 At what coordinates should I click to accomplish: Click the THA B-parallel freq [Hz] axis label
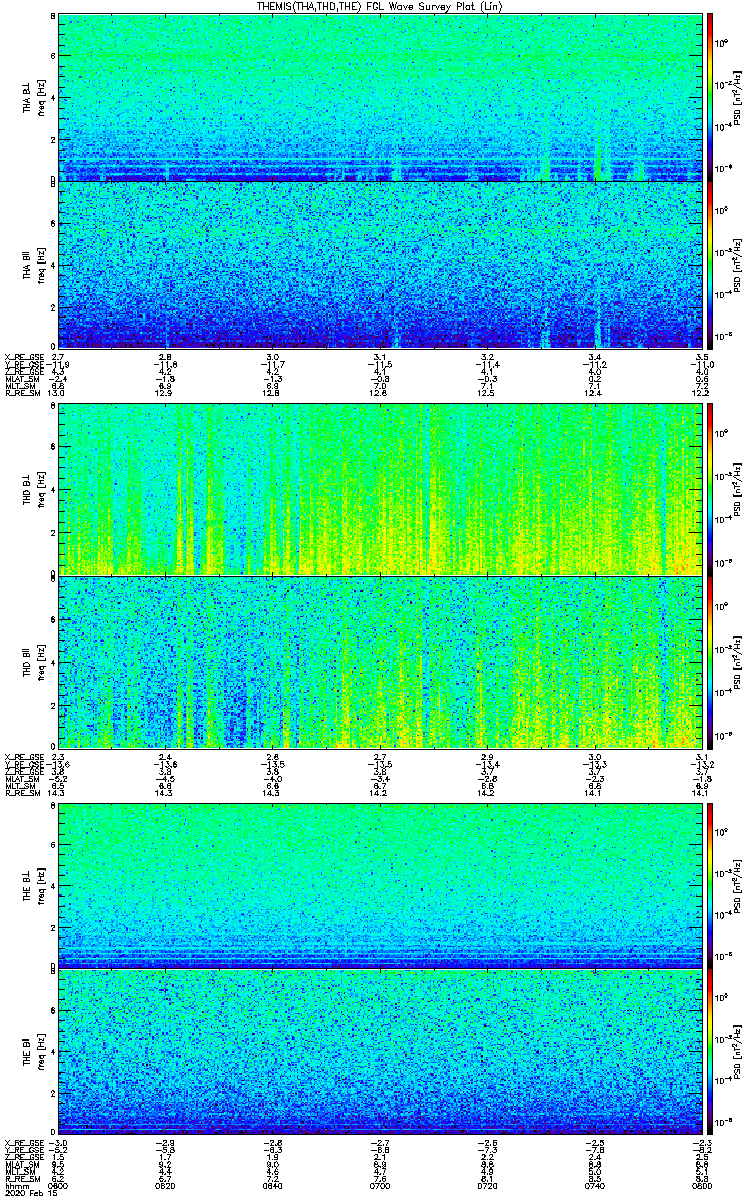40,264
